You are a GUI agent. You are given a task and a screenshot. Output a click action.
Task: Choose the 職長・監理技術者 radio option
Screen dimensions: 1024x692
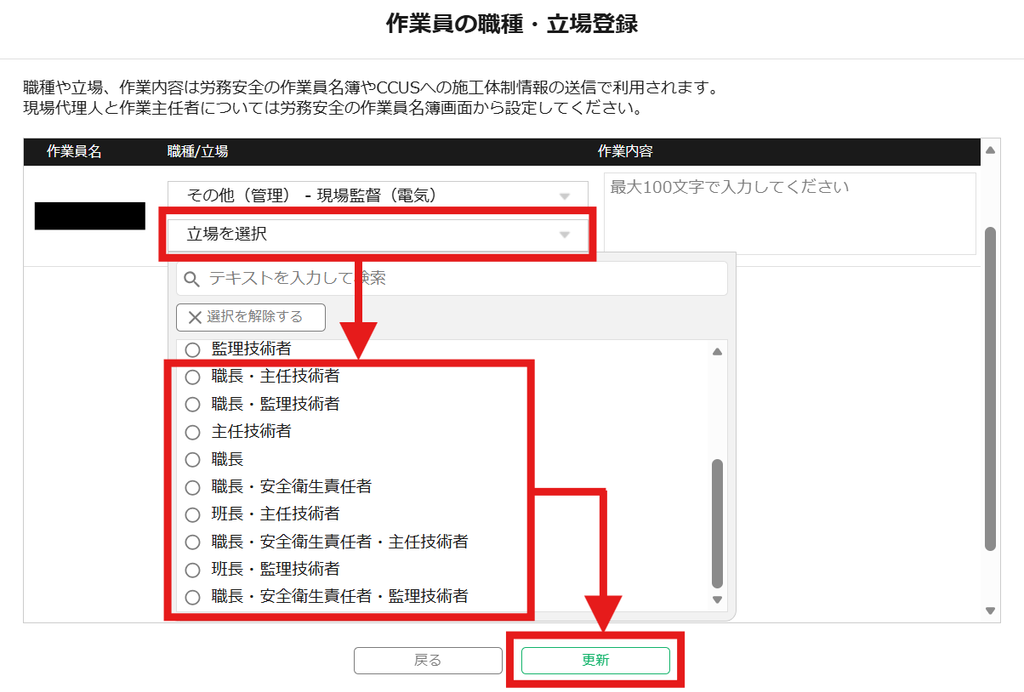tap(193, 405)
